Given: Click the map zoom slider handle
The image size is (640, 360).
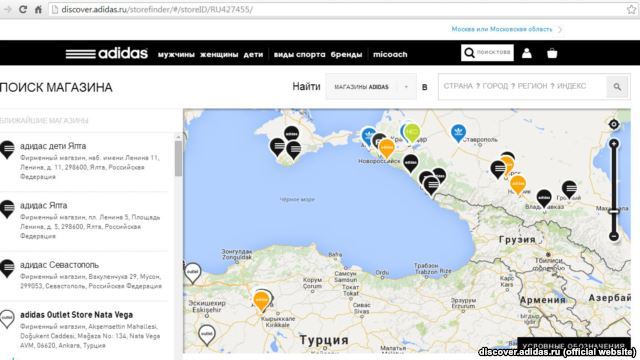Looking at the screenshot, I should pos(613,211).
